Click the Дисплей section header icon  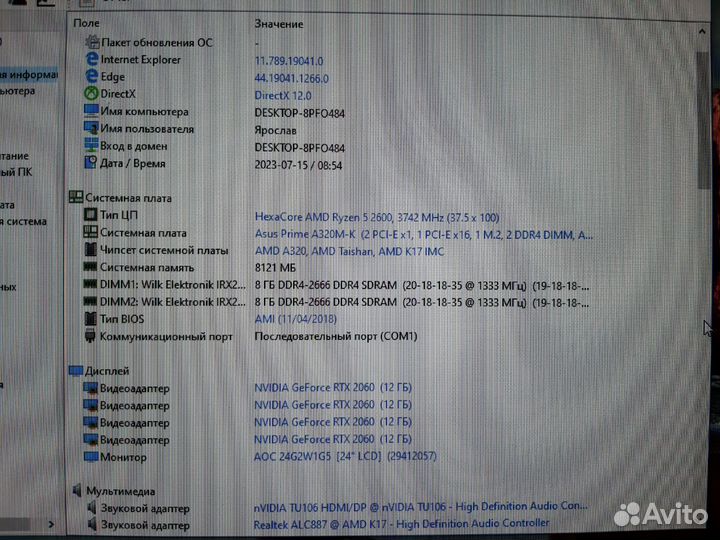[76, 370]
